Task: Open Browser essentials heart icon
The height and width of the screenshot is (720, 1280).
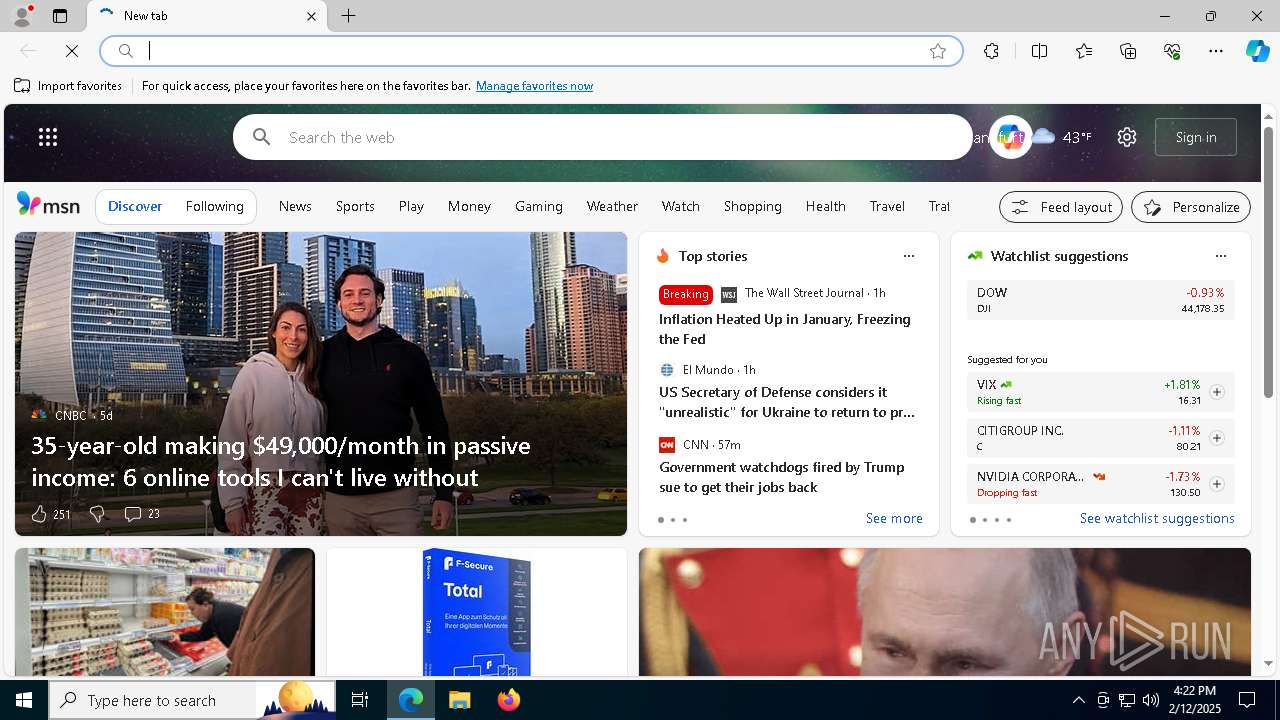Action: click(1172, 51)
